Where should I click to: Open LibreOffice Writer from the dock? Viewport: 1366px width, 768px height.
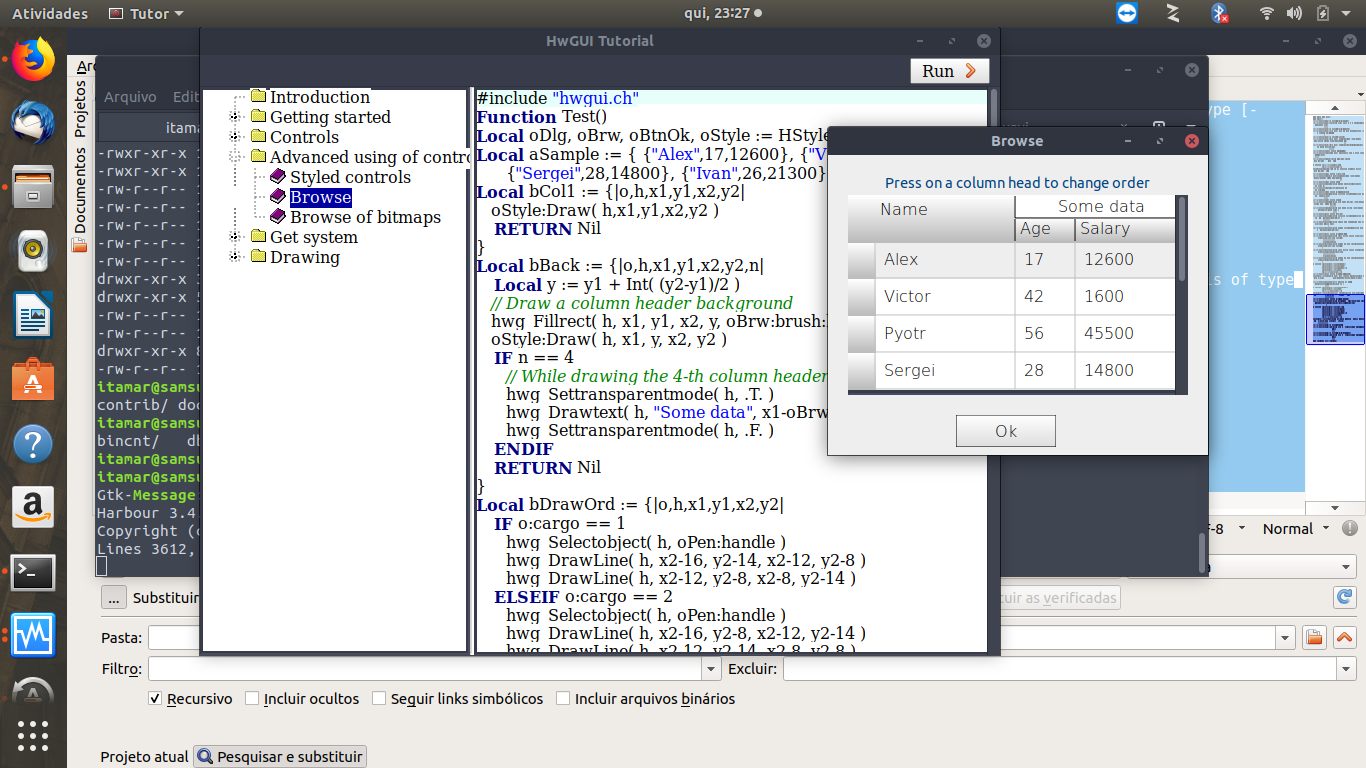(33, 318)
